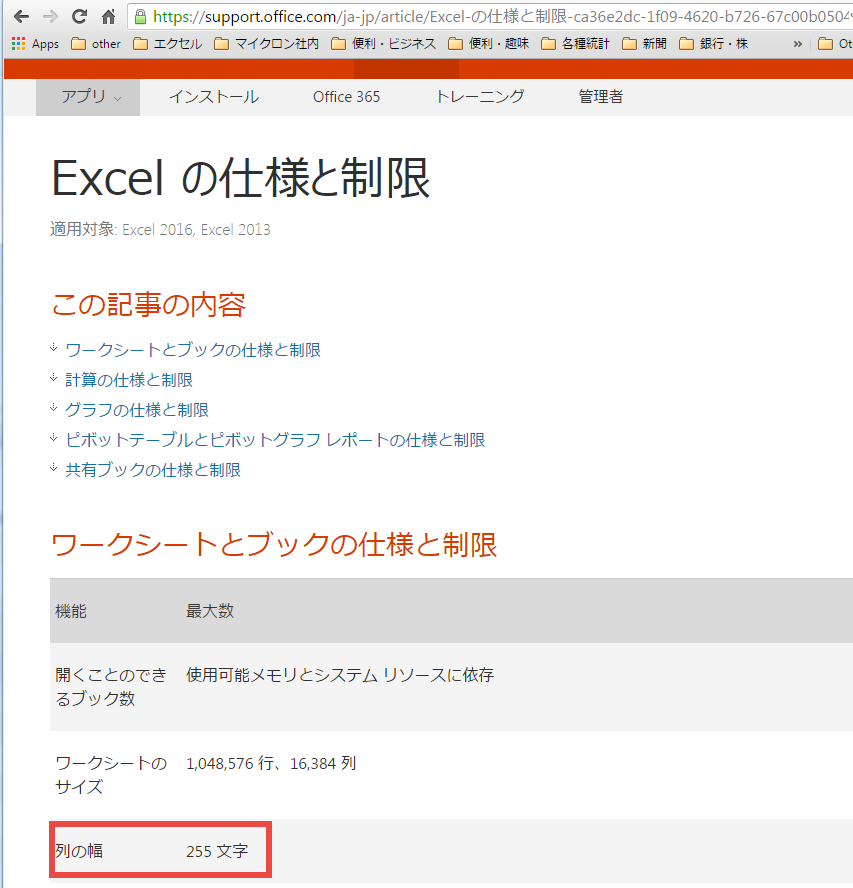Open the エクセル bookmarks folder

(x=168, y=44)
